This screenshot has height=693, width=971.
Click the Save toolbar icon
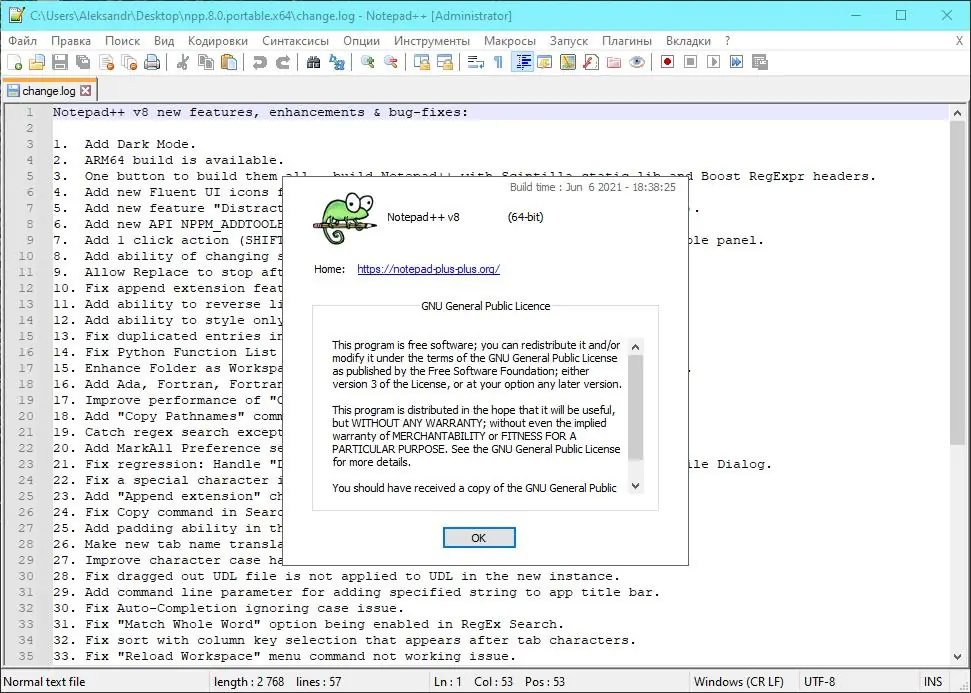click(60, 61)
